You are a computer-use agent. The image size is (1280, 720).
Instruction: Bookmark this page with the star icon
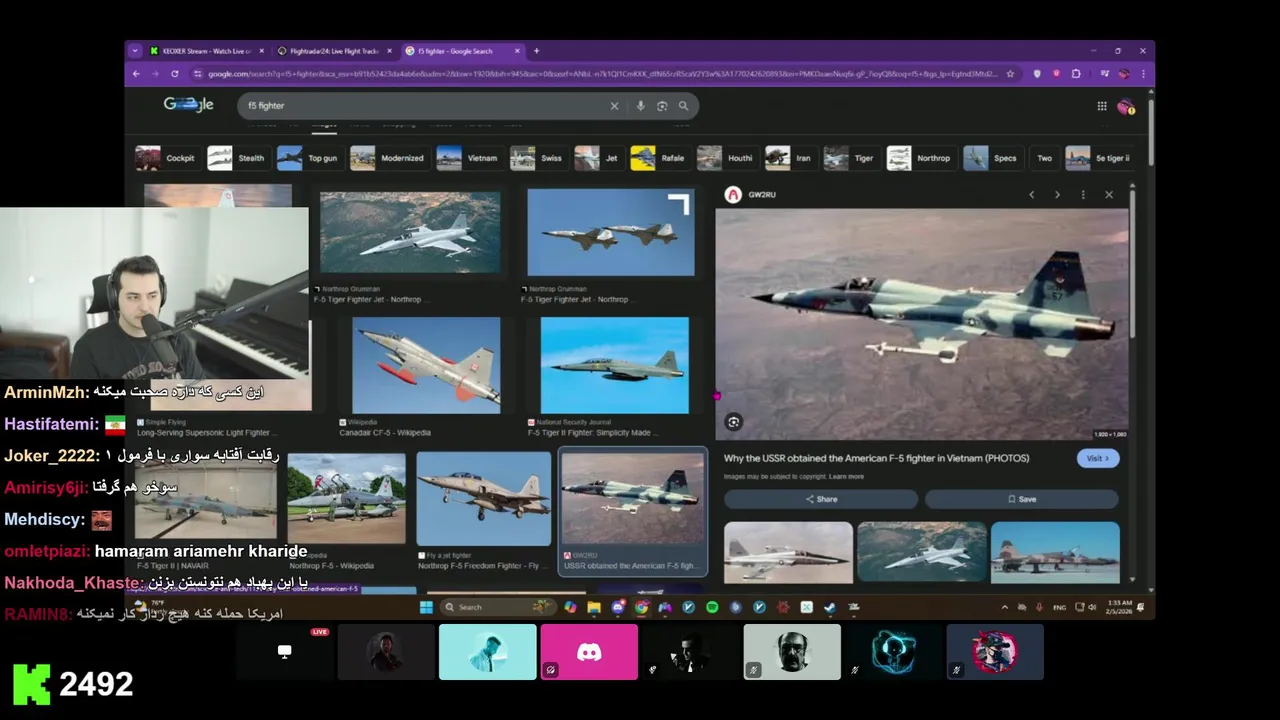[1011, 74]
